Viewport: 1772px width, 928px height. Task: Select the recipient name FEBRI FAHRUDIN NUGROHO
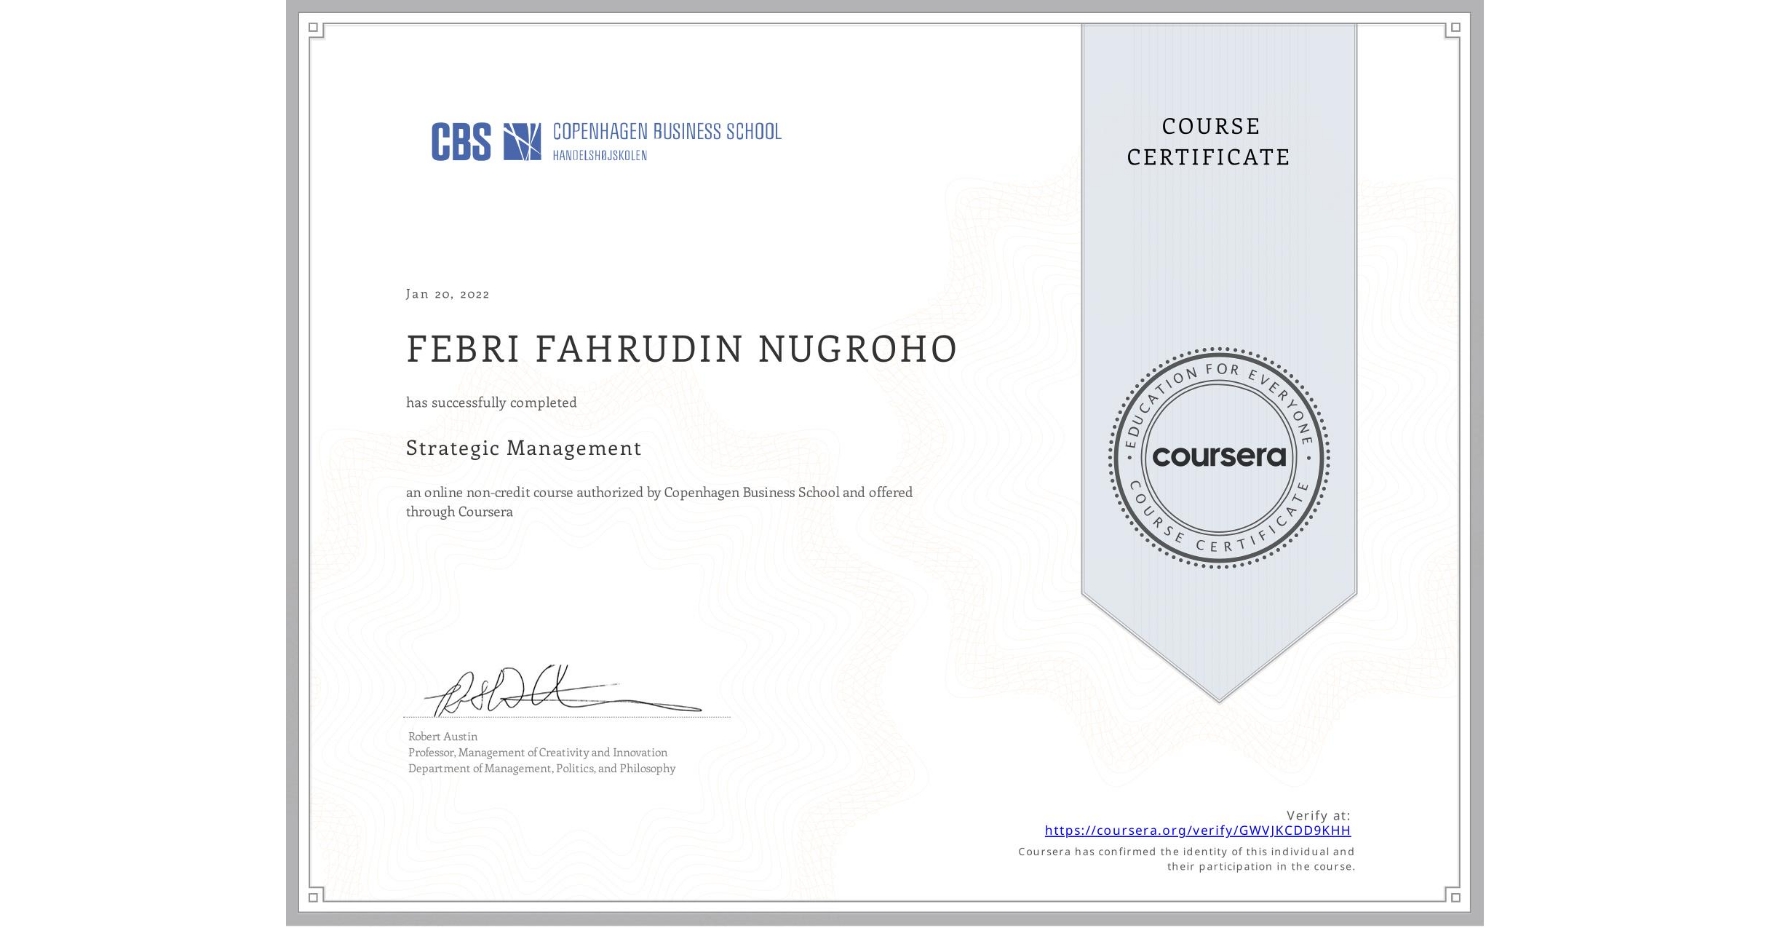[x=680, y=349]
